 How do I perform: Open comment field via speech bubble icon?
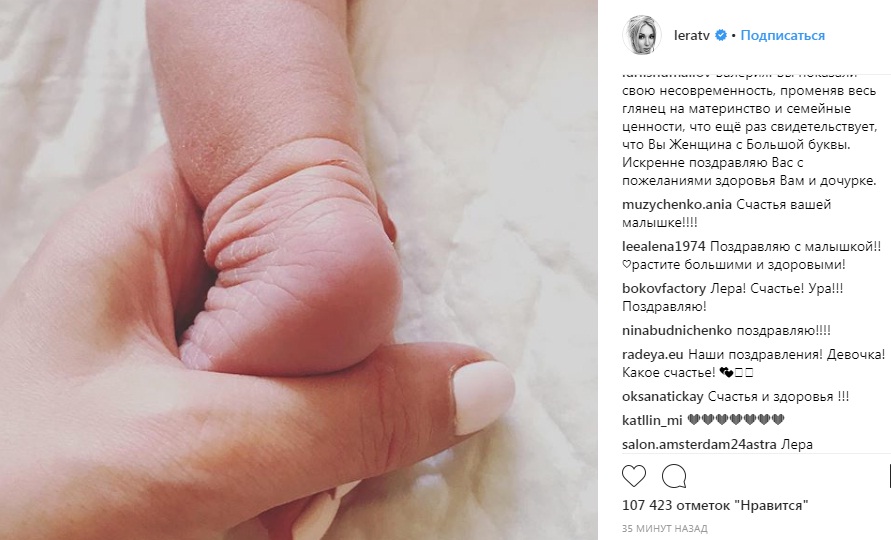pos(674,476)
